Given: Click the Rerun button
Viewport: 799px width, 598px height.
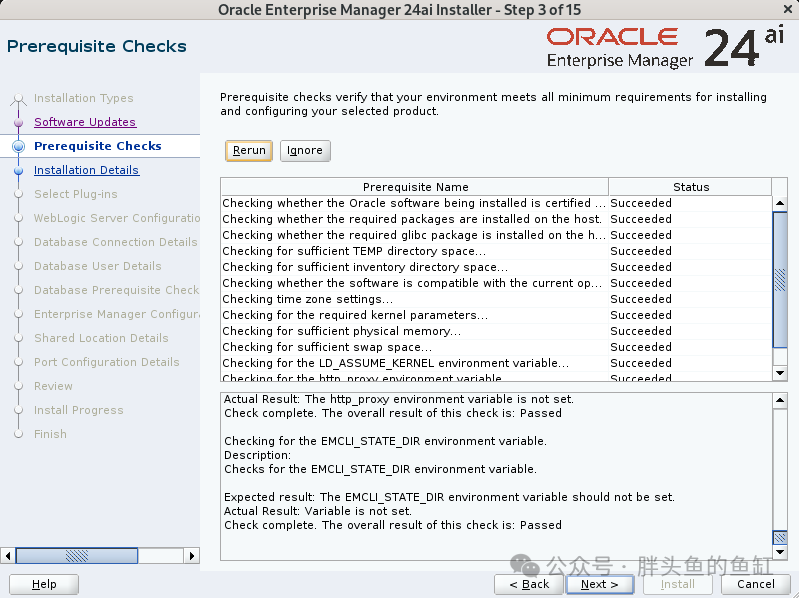Looking at the screenshot, I should (x=249, y=151).
